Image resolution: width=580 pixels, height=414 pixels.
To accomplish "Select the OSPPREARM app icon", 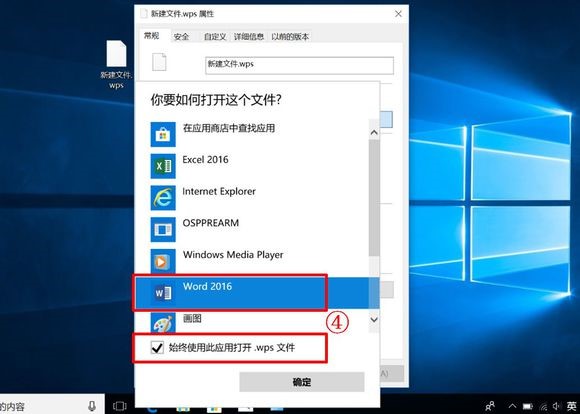I will [163, 229].
